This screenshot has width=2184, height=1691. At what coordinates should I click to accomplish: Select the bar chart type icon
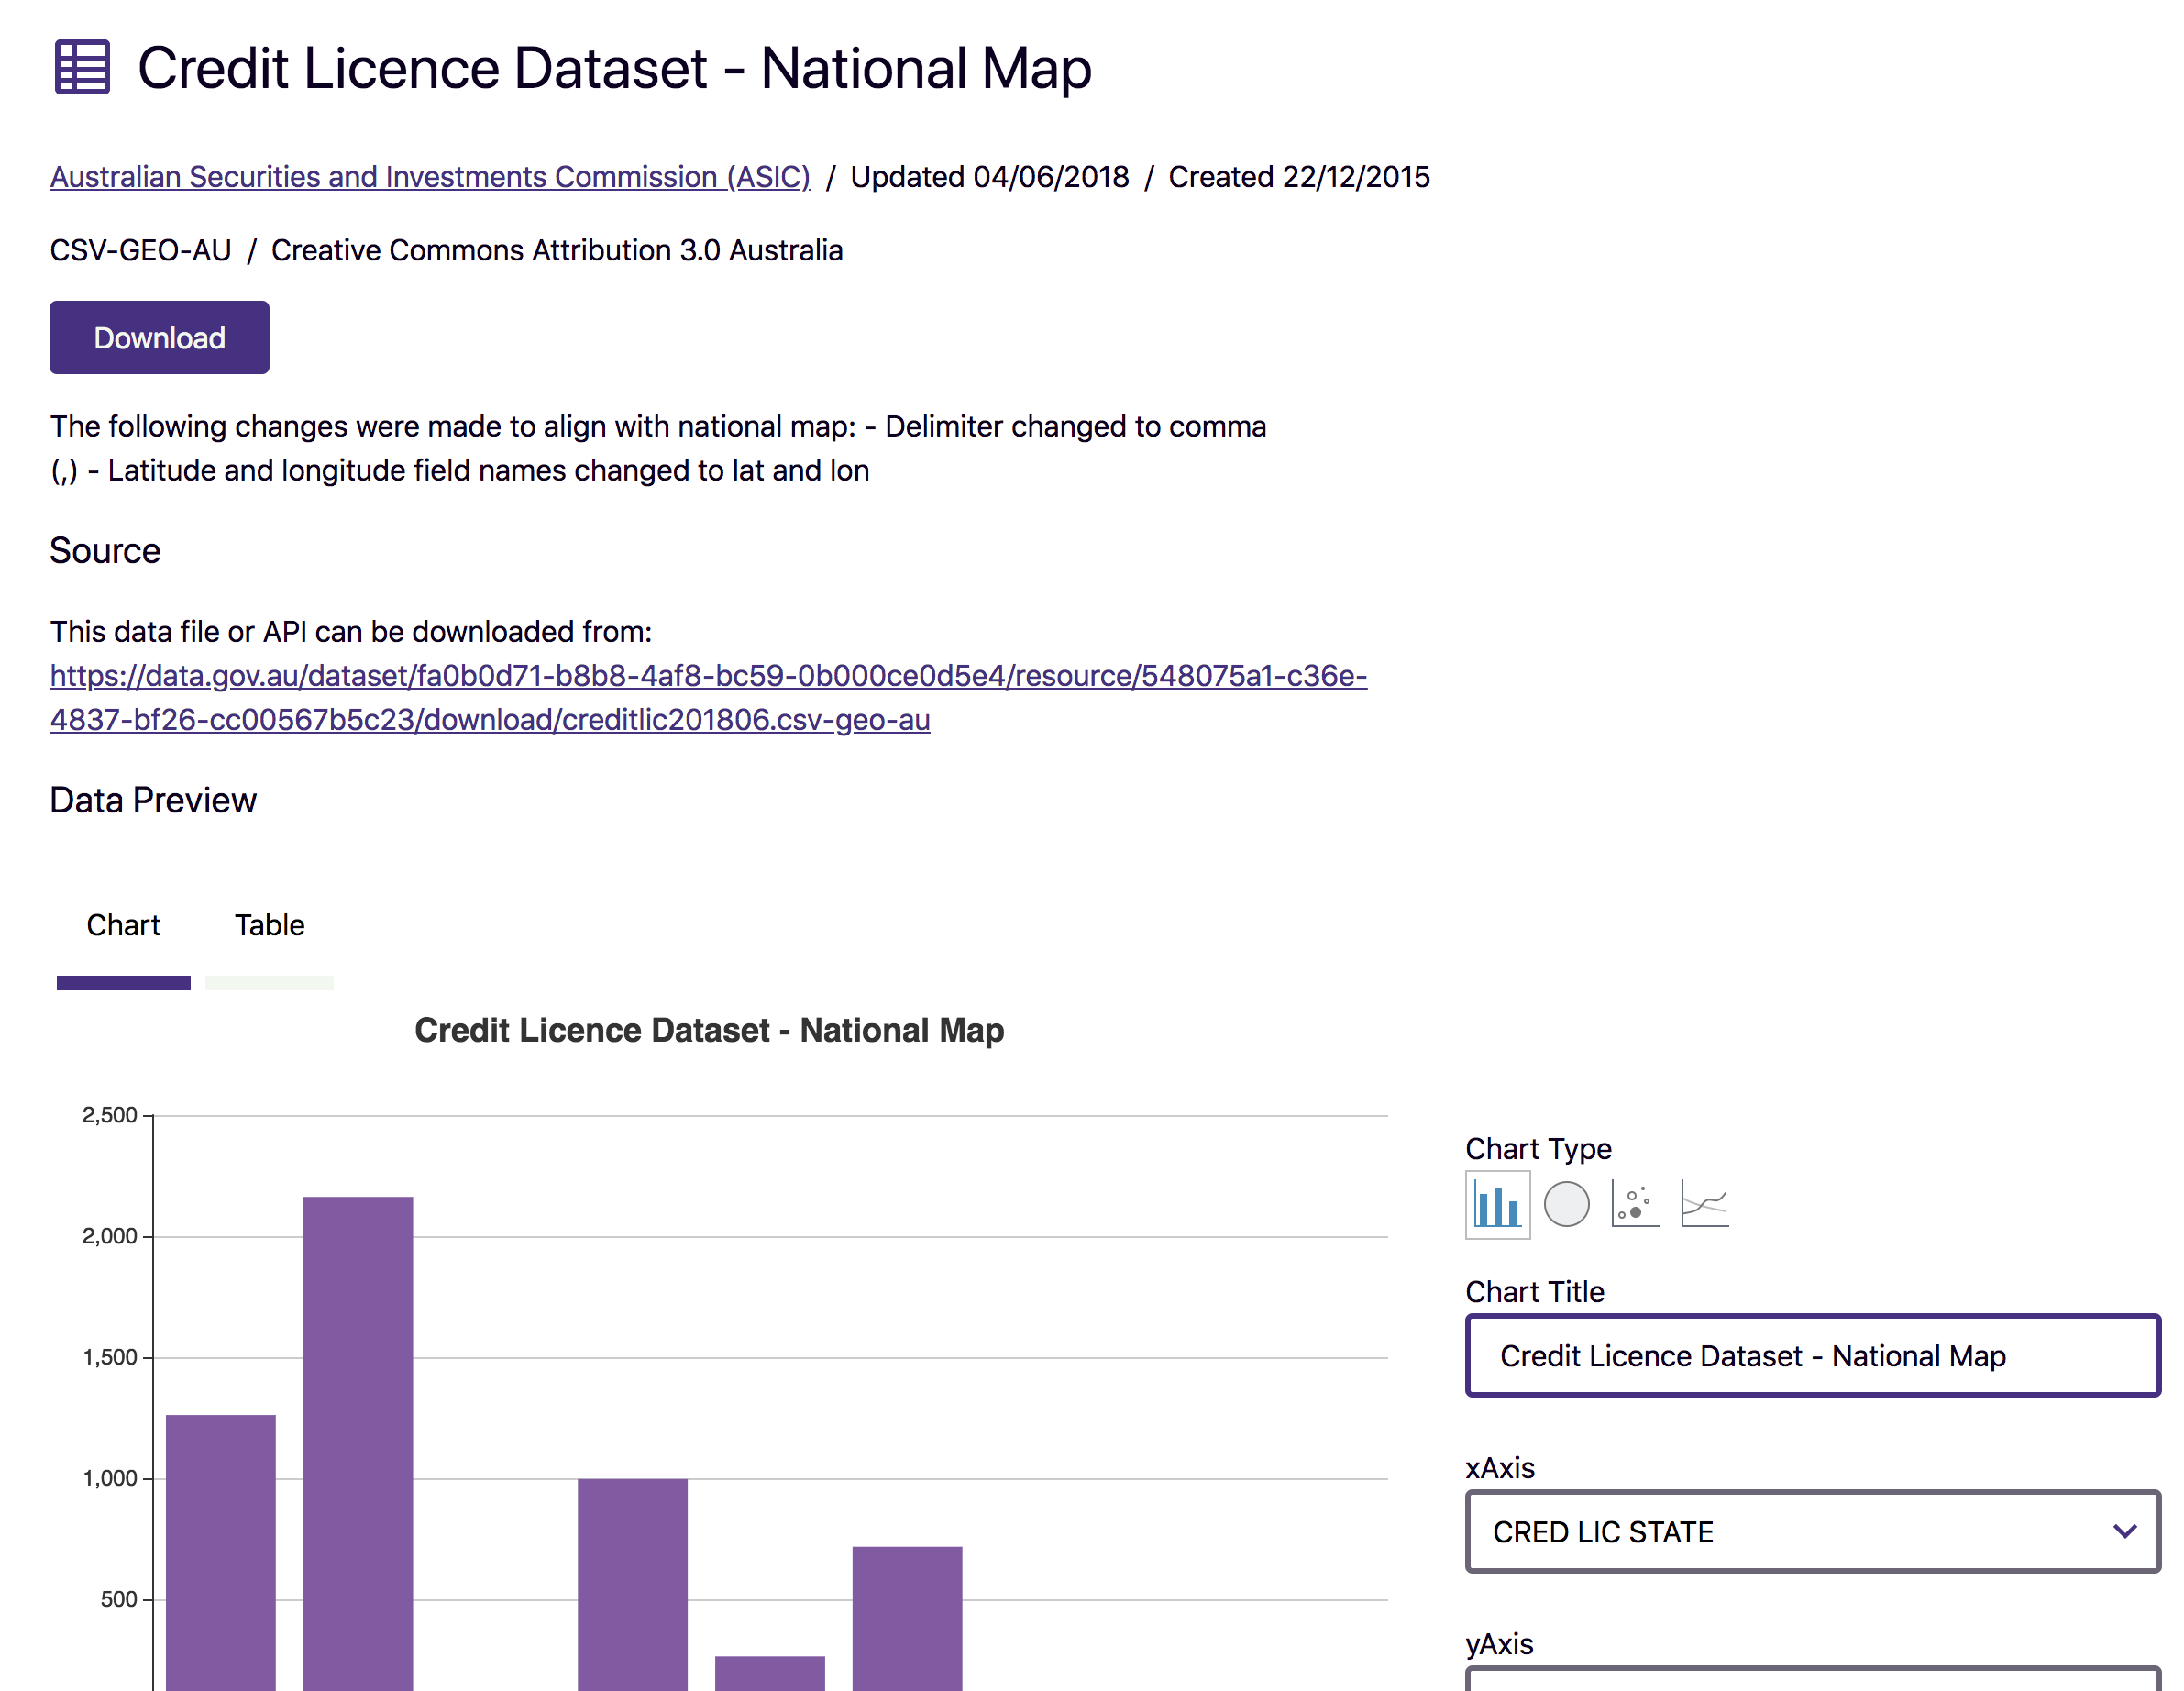tap(1497, 1205)
